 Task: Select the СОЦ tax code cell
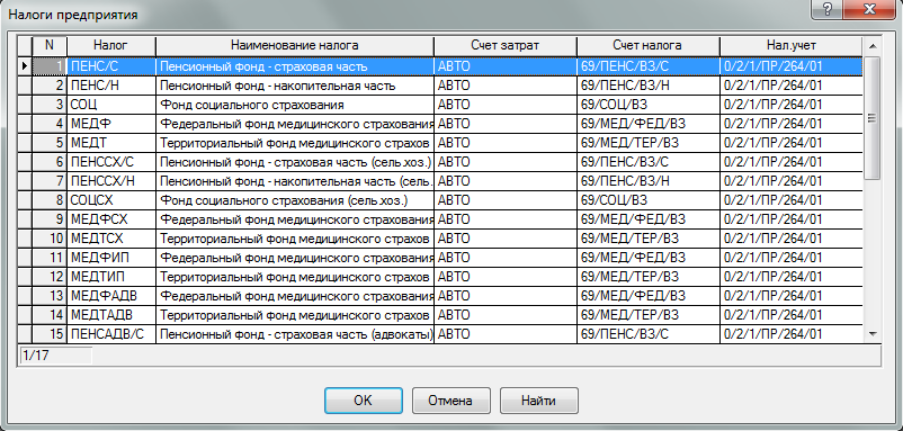(x=110, y=104)
